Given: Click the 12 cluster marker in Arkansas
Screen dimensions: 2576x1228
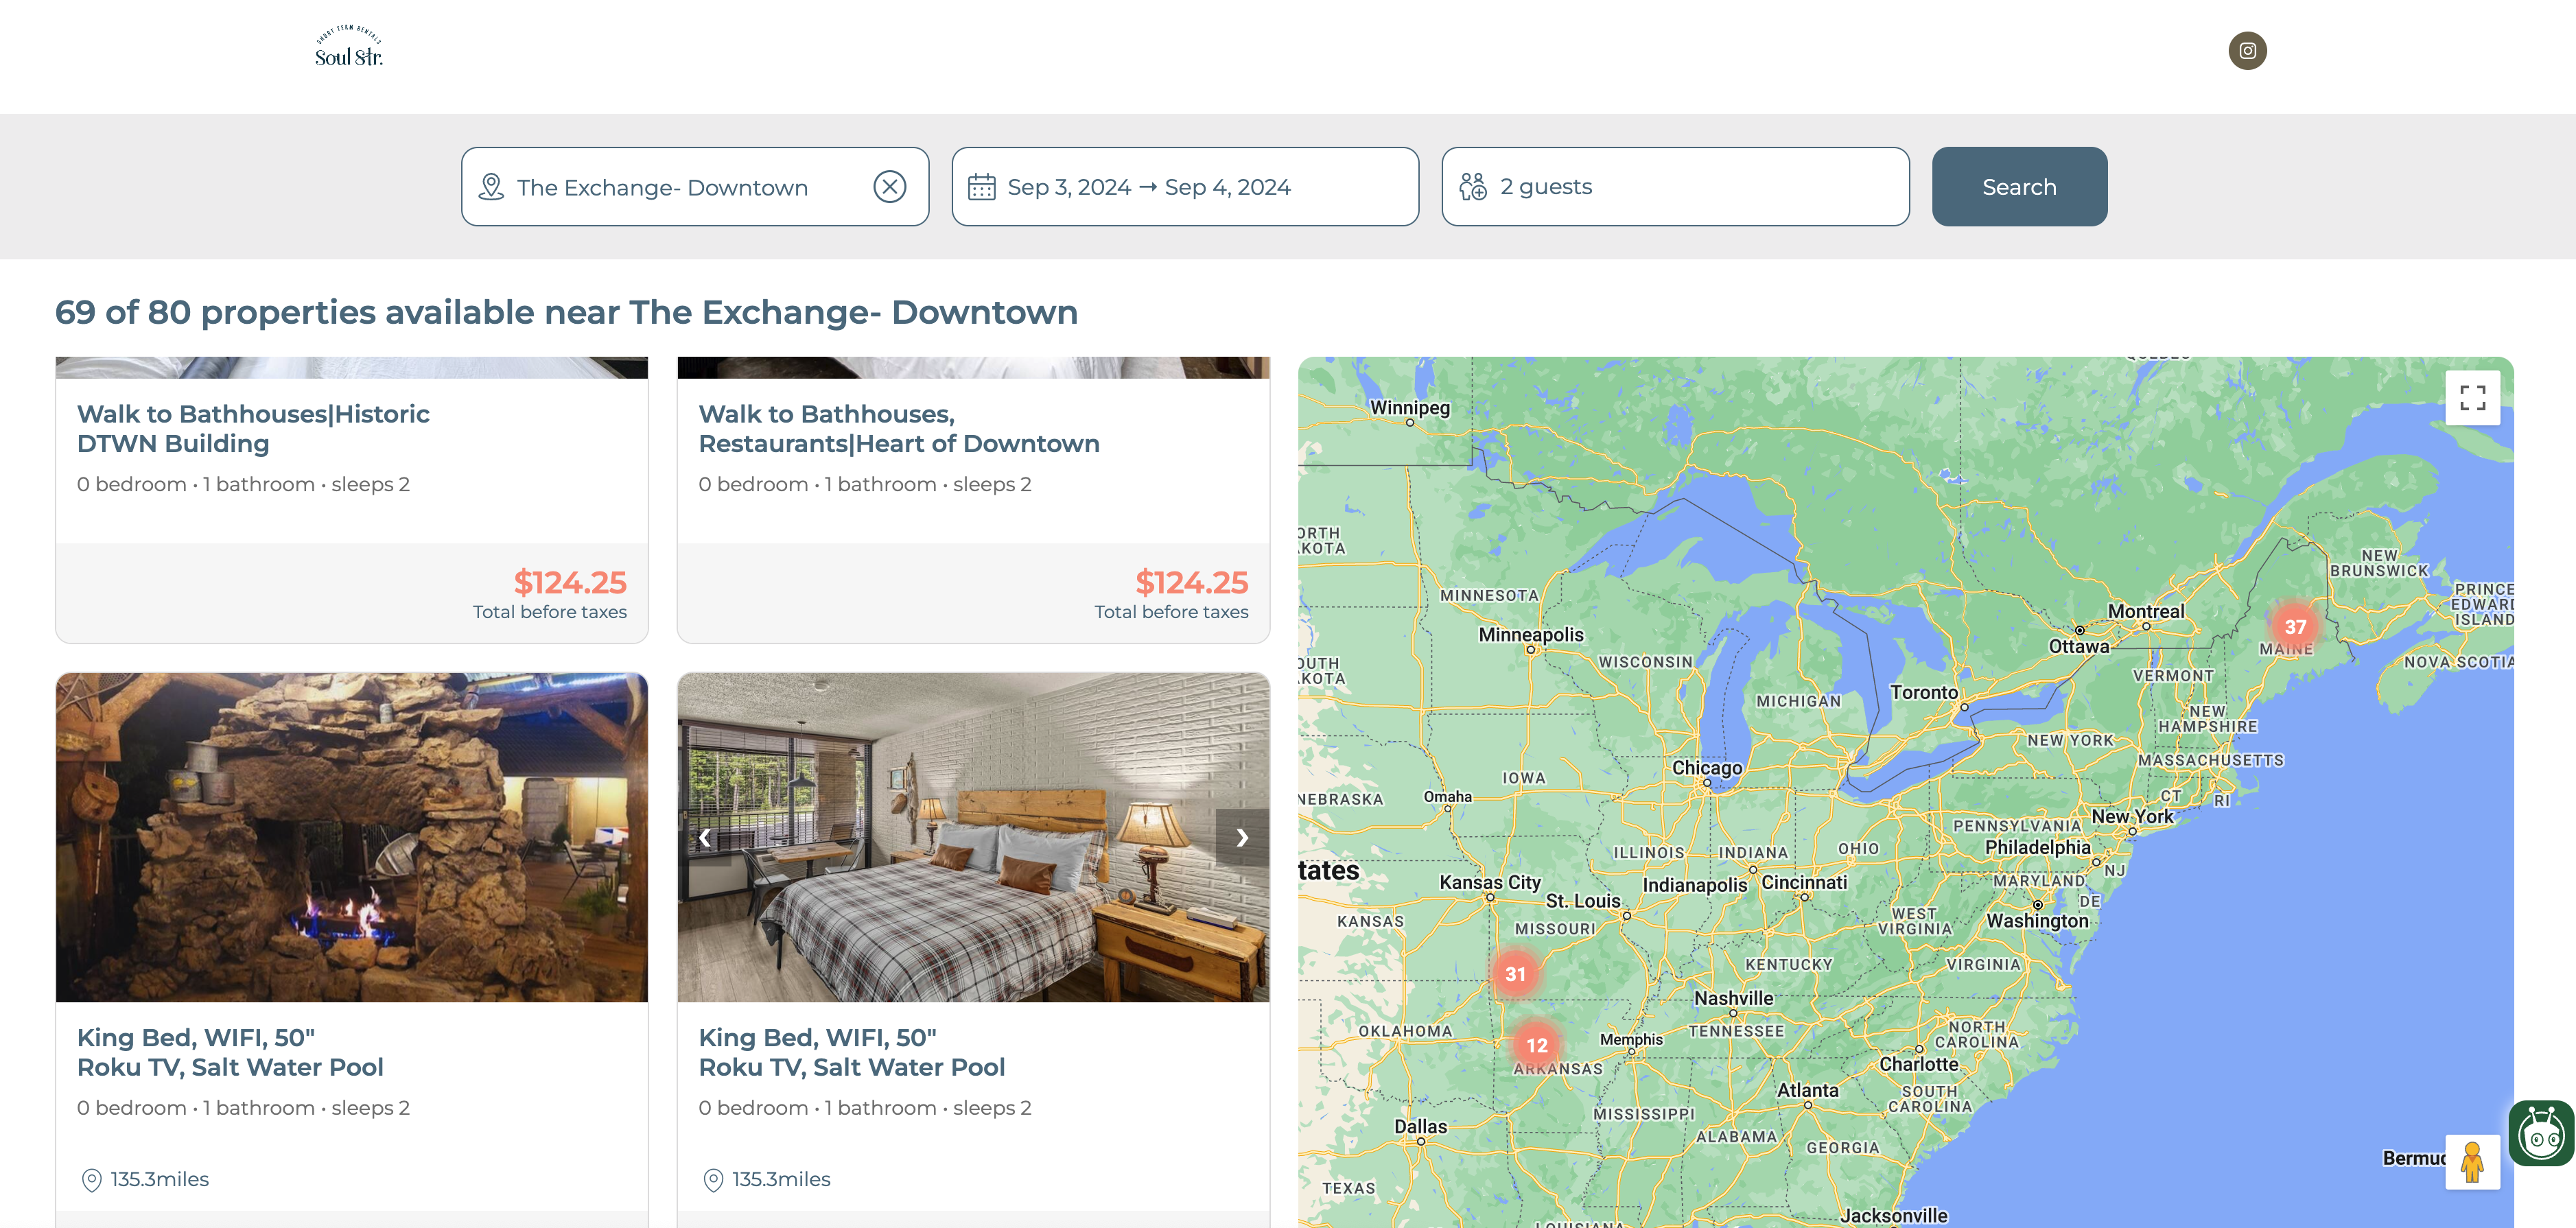Looking at the screenshot, I should pos(1536,1045).
